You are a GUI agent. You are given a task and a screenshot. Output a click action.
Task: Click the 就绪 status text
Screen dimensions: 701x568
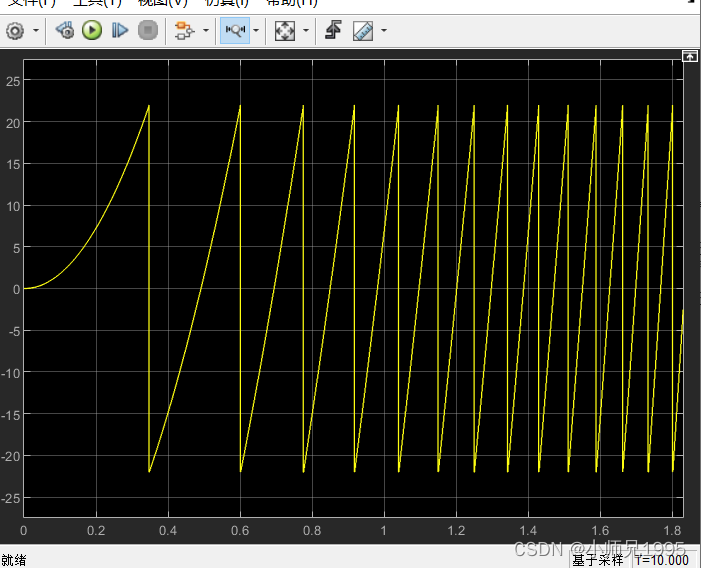(14, 560)
